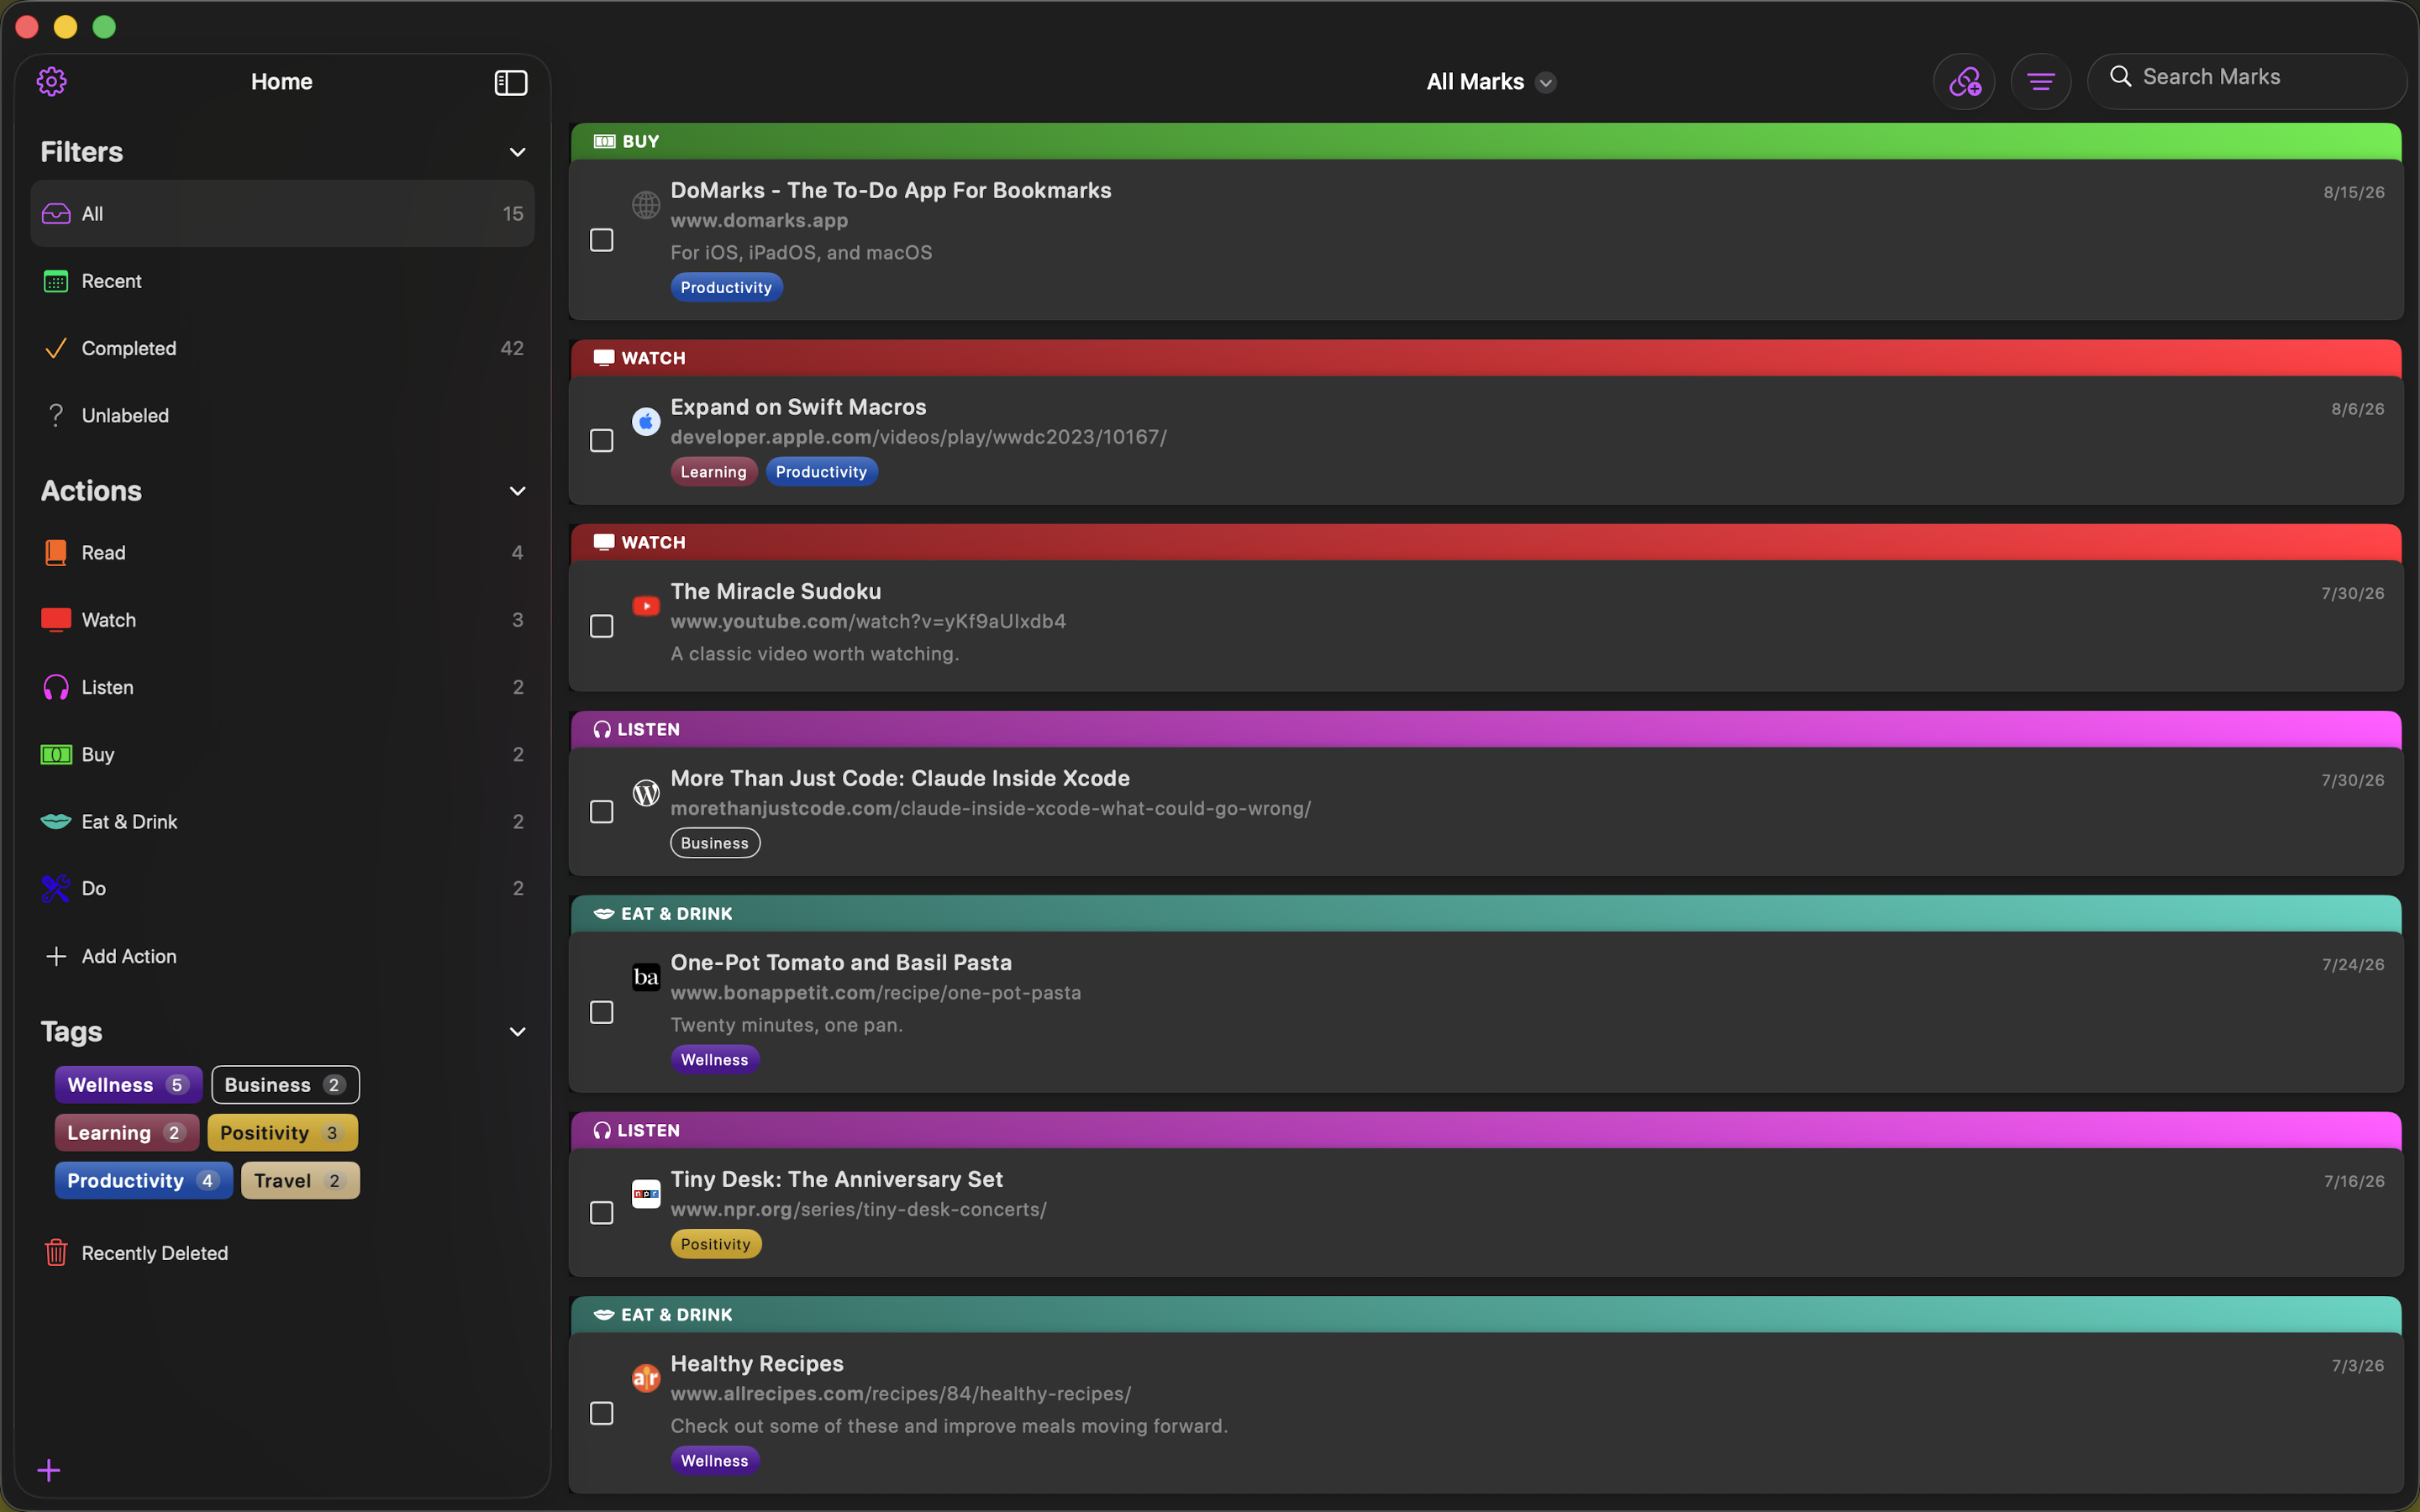Filter by Positivity tag in sidebar

(282, 1133)
